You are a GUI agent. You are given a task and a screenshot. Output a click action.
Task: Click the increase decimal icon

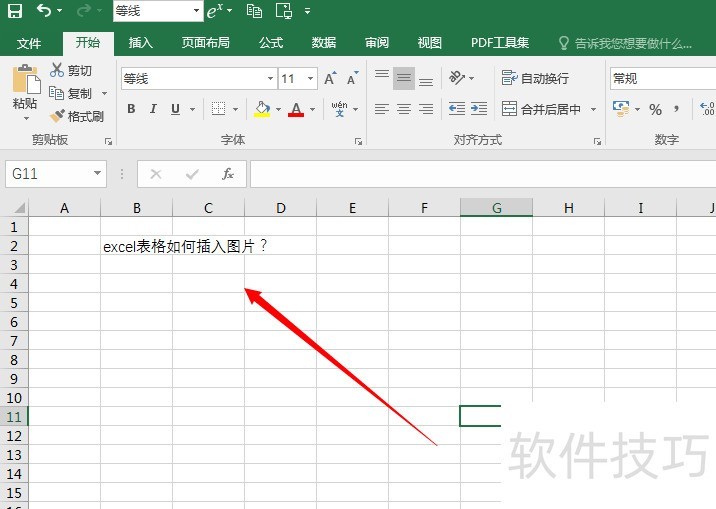pos(707,109)
